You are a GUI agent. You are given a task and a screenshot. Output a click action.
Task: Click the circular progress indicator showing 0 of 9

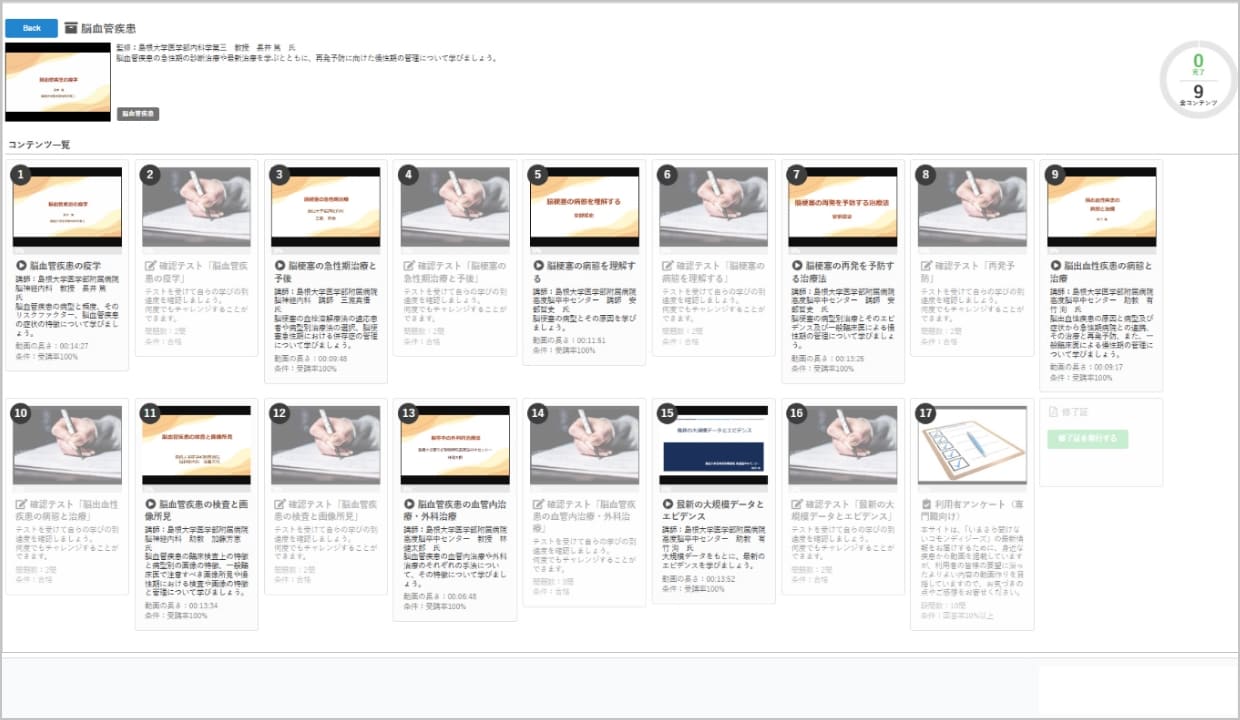1198,79
